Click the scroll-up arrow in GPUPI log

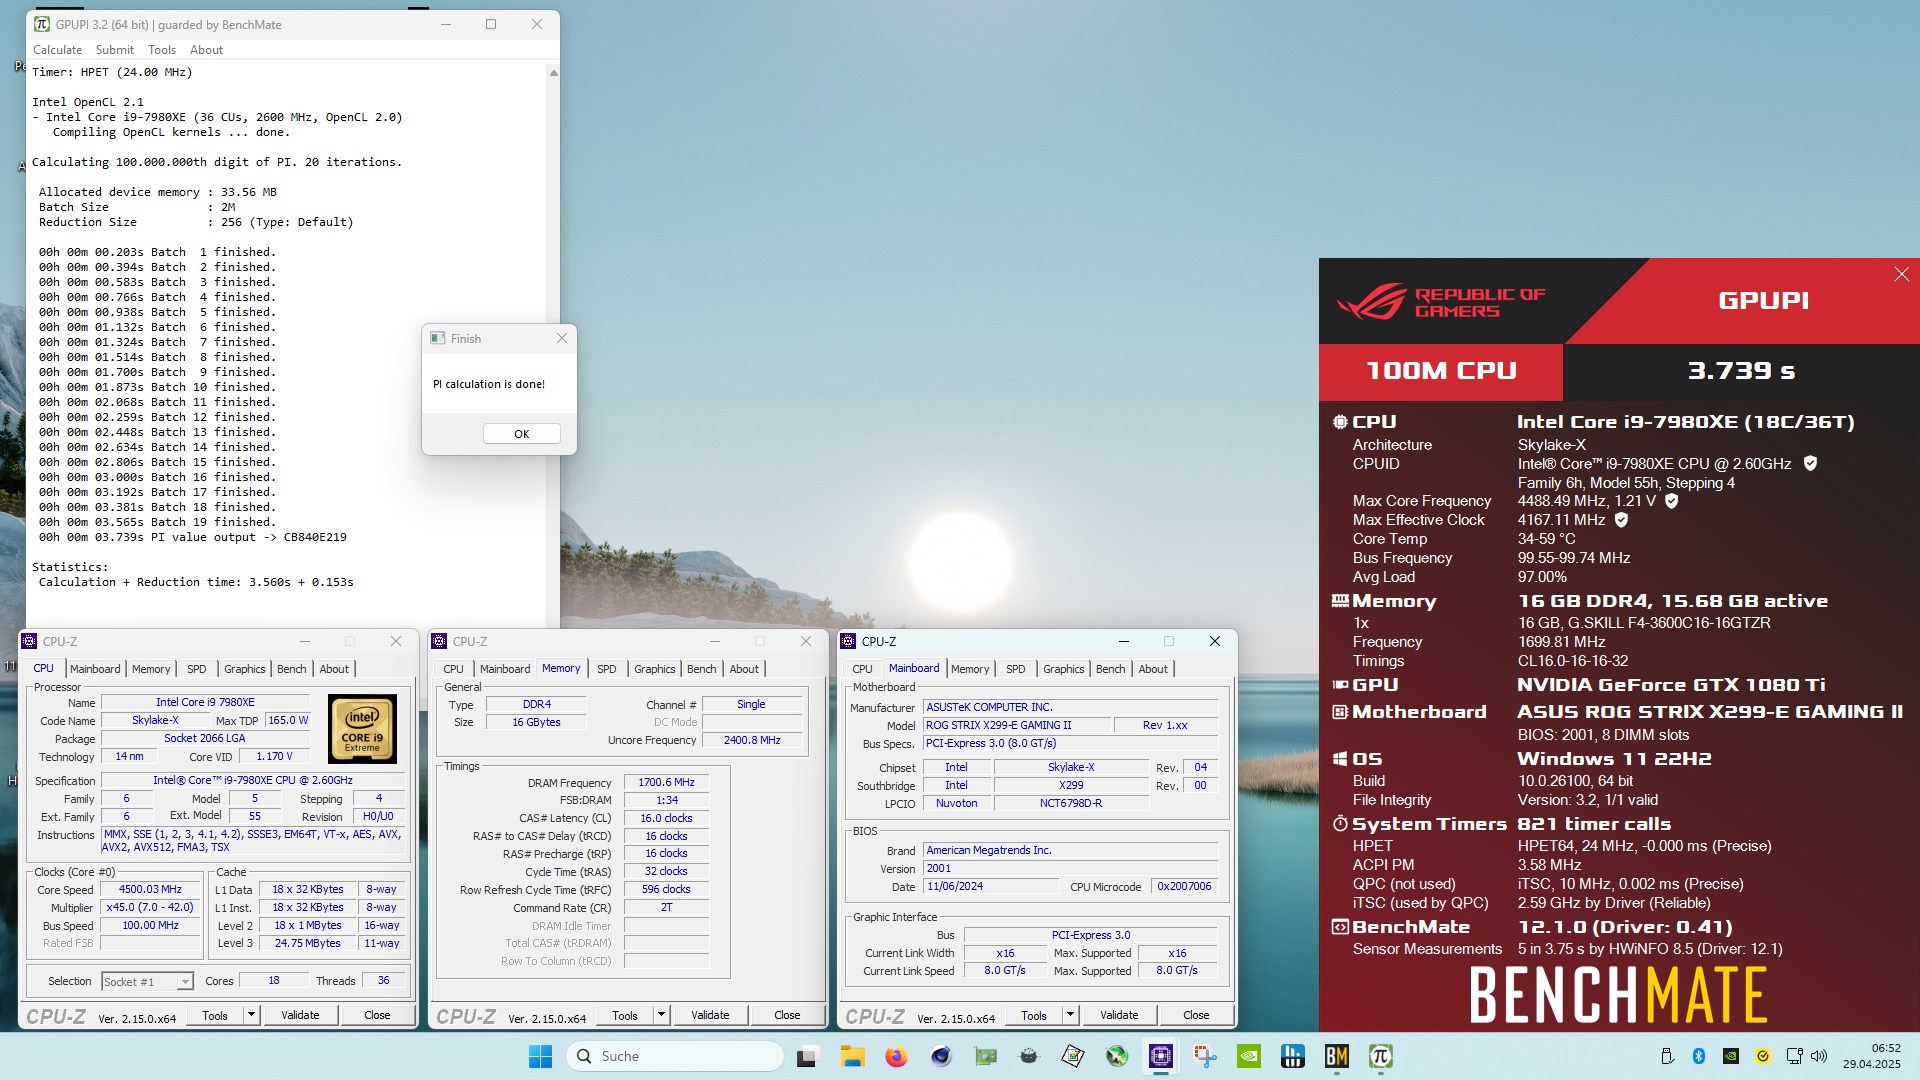553,73
